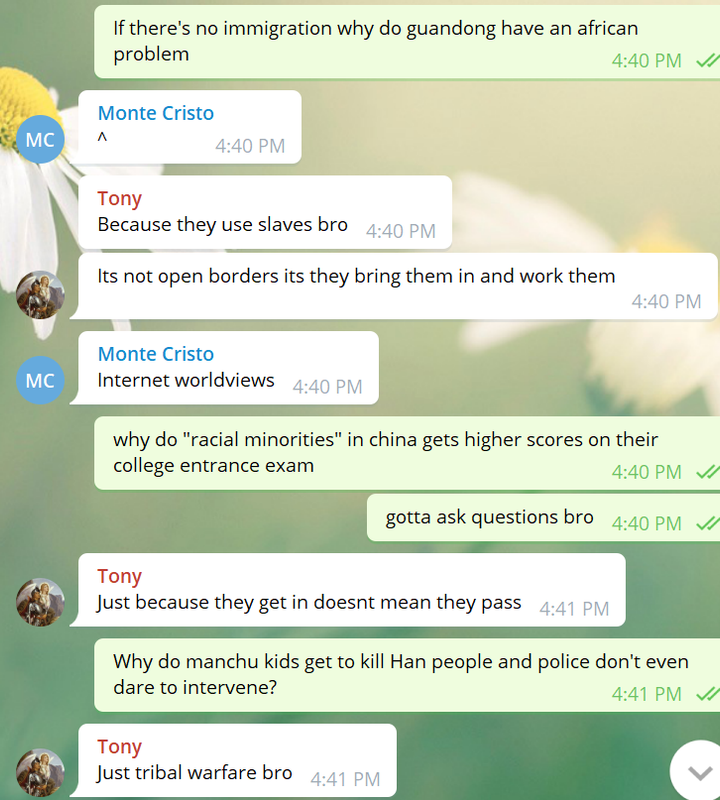This screenshot has height=800, width=720.
Task: Select the 'Just tribal warfare bro' bubble
Action: [x=233, y=760]
